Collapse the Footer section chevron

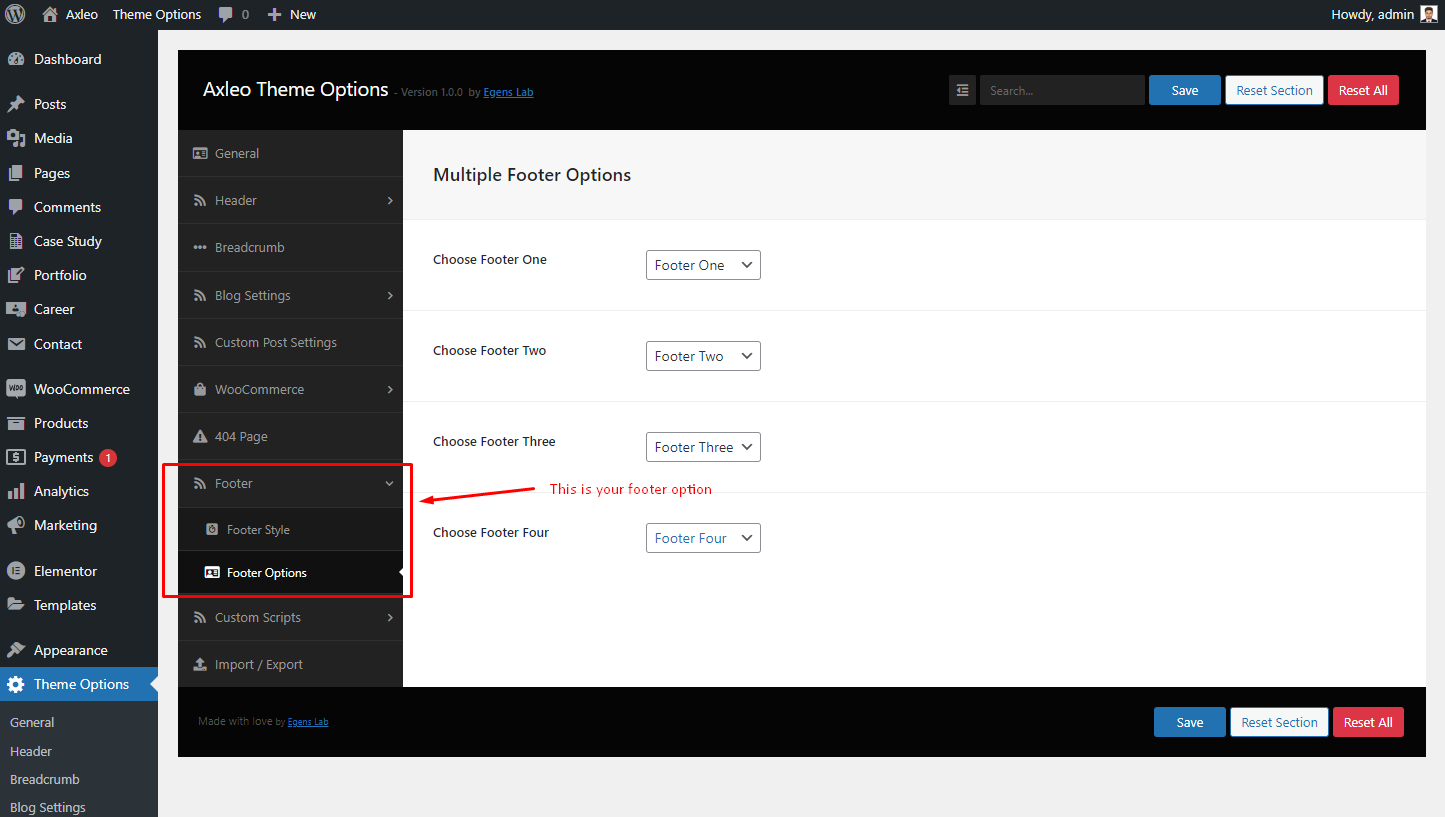390,484
